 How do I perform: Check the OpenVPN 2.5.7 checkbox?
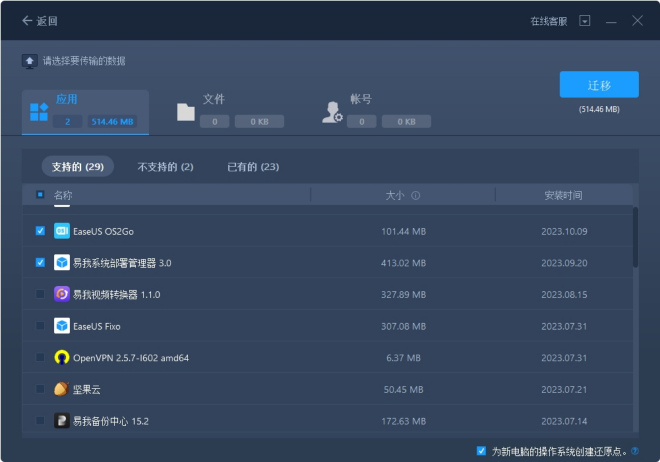(40, 357)
